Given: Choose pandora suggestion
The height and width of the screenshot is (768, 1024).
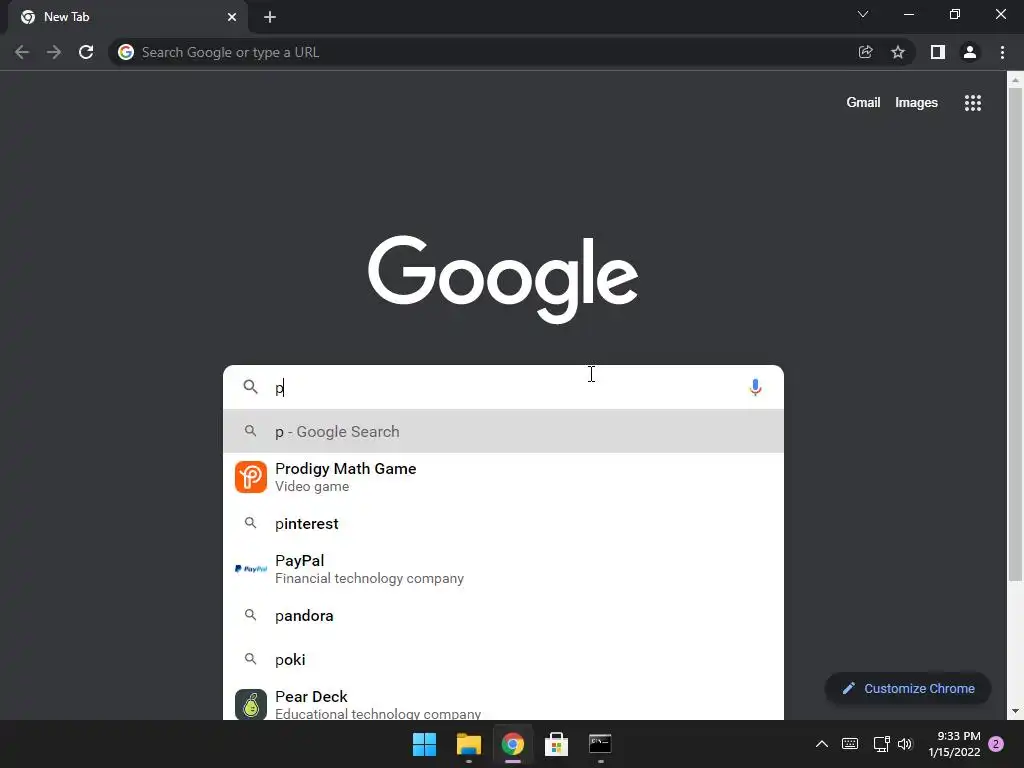Looking at the screenshot, I should (x=504, y=616).
